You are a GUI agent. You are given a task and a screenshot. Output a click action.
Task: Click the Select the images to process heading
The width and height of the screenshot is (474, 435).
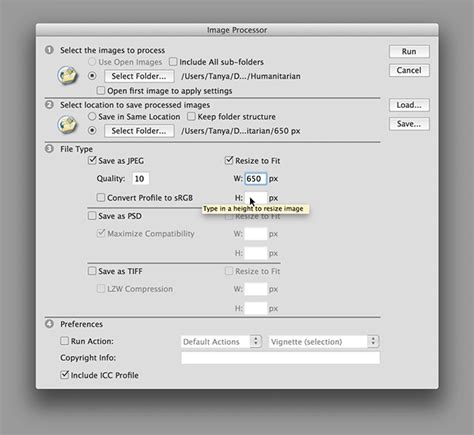click(x=112, y=50)
